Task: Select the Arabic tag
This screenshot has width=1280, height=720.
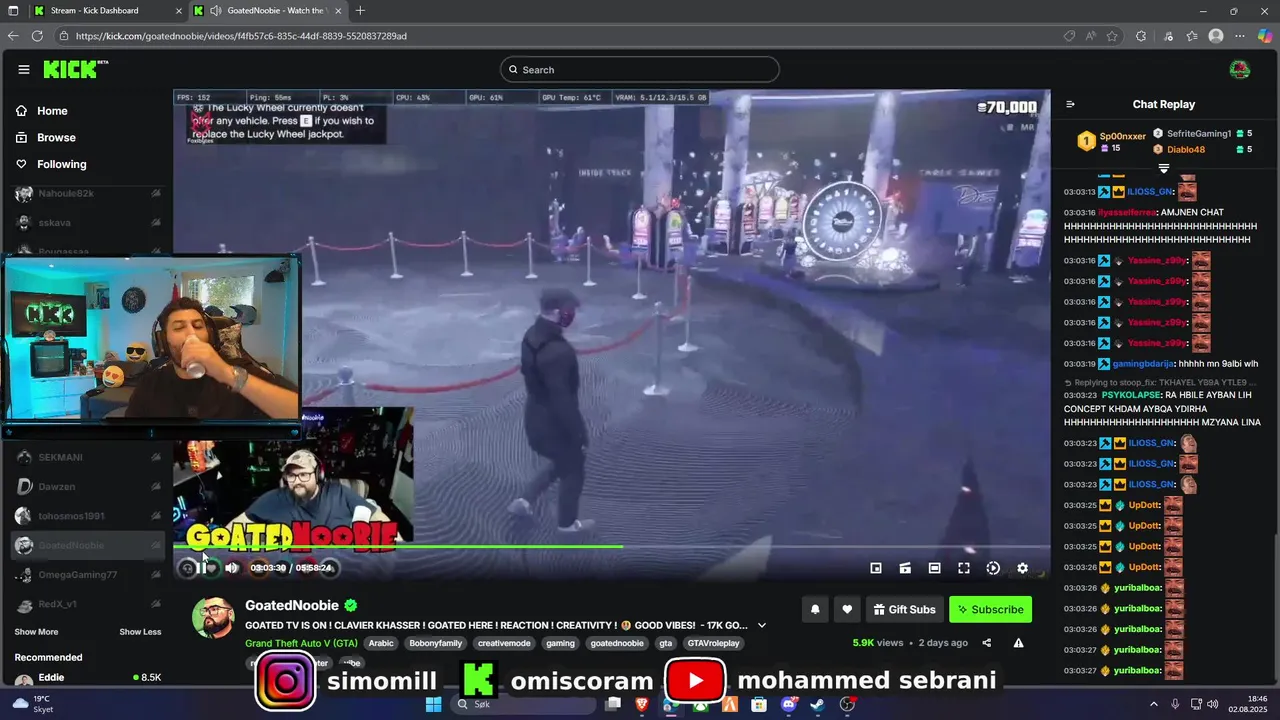Action: [x=381, y=643]
